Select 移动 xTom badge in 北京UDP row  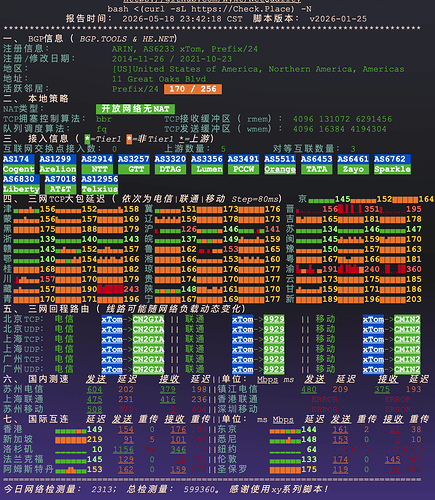pos(373,329)
